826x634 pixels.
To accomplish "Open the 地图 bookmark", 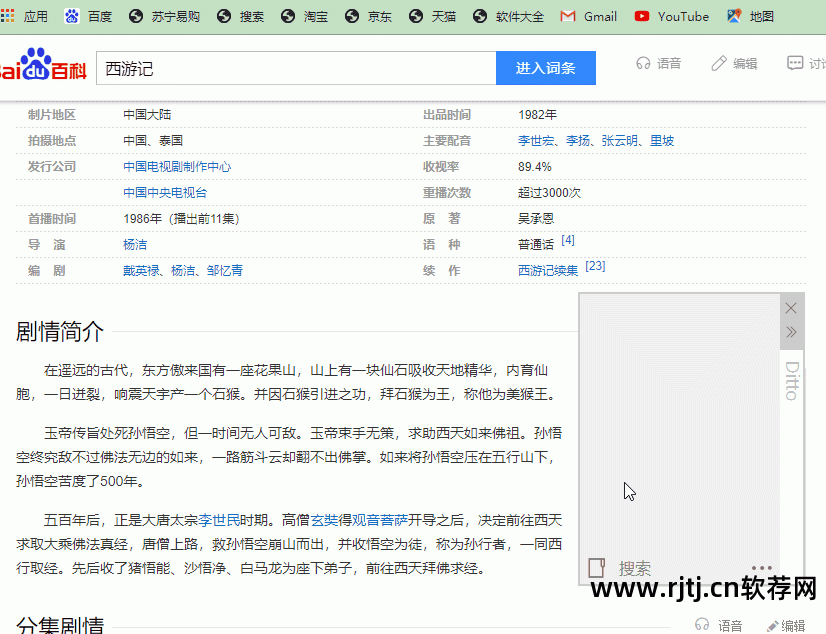I will (x=750, y=16).
